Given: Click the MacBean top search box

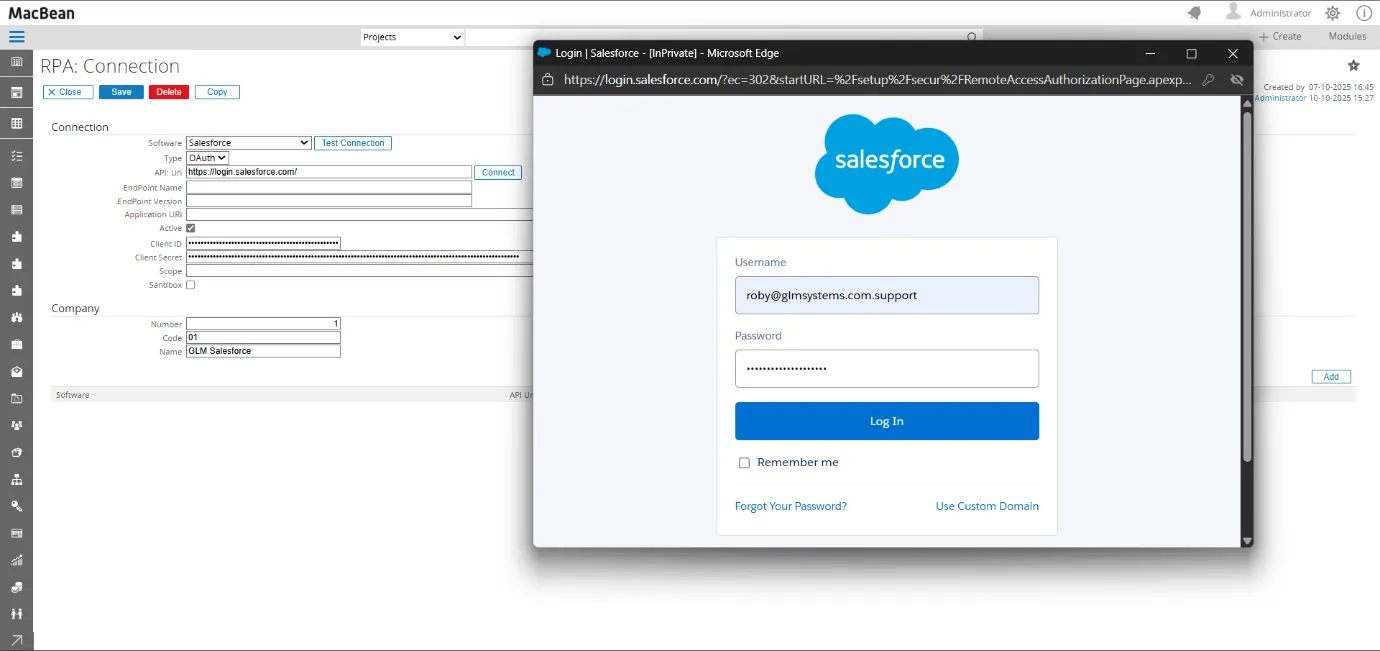Looking at the screenshot, I should tap(715, 37).
